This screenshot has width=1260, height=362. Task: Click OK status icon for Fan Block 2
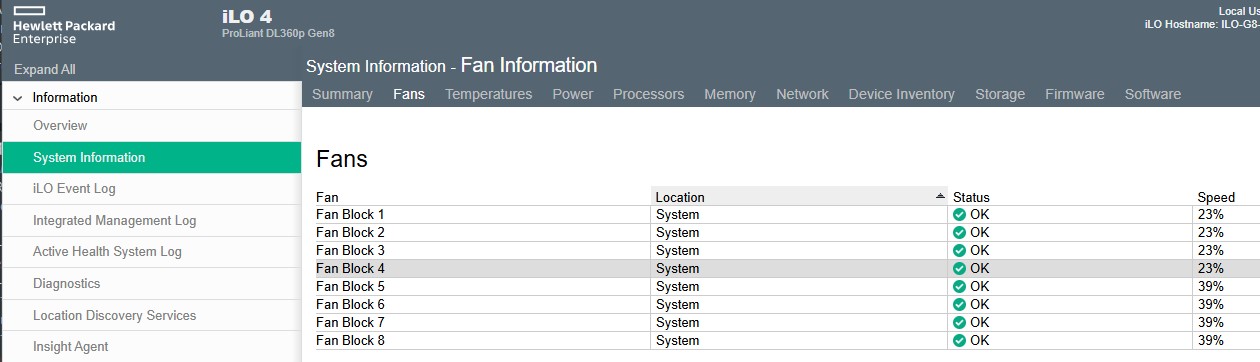(959, 233)
